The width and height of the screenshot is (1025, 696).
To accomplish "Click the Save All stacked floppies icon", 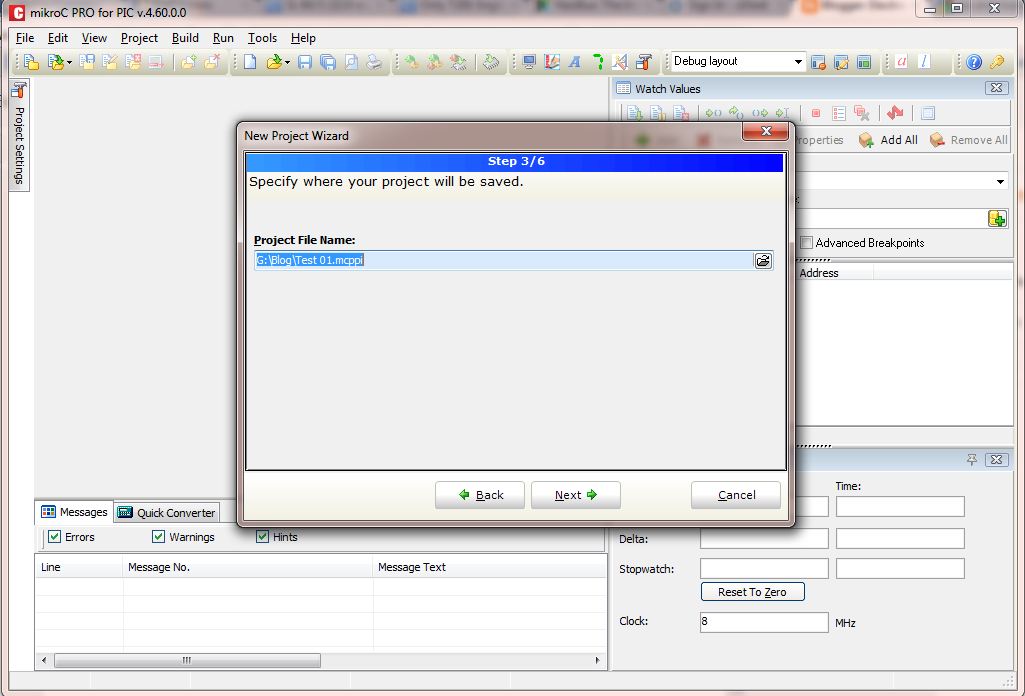I will 328,62.
